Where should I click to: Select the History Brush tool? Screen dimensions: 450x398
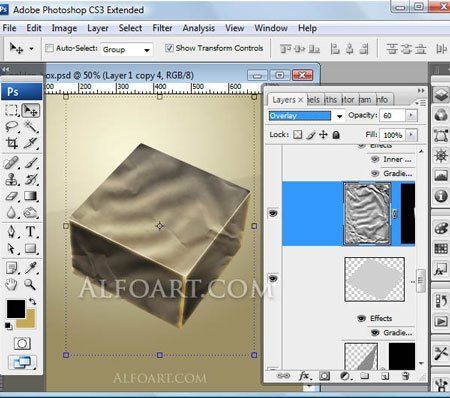[30, 179]
